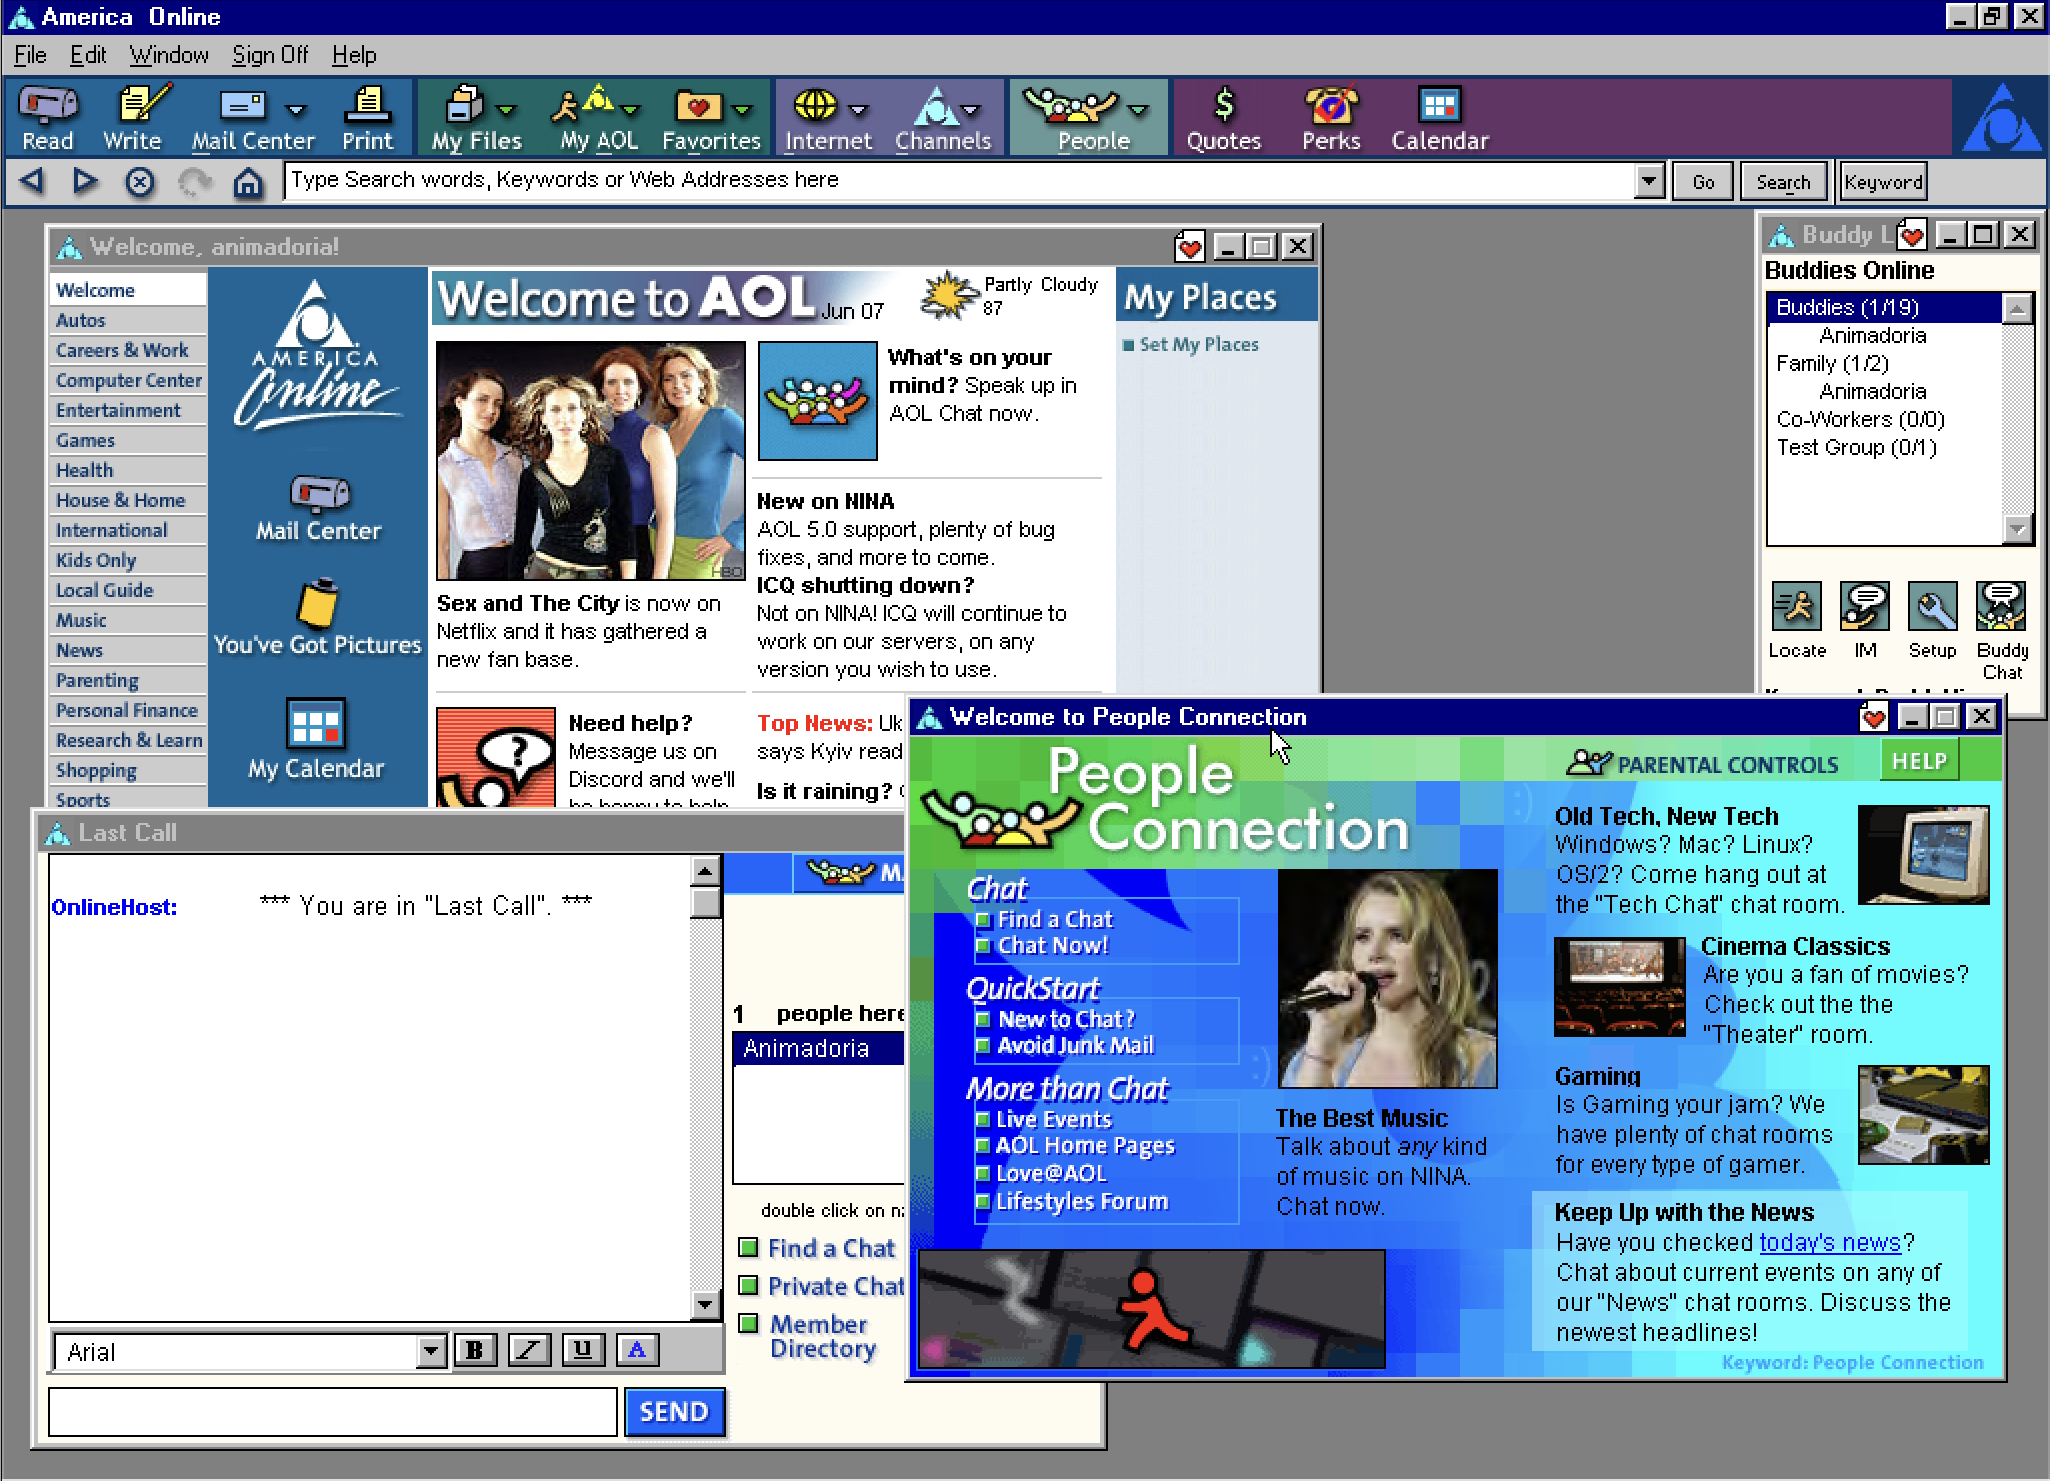This screenshot has height=1481, width=2050.
Task: Open Parental Controls in People Connection
Action: [1703, 764]
